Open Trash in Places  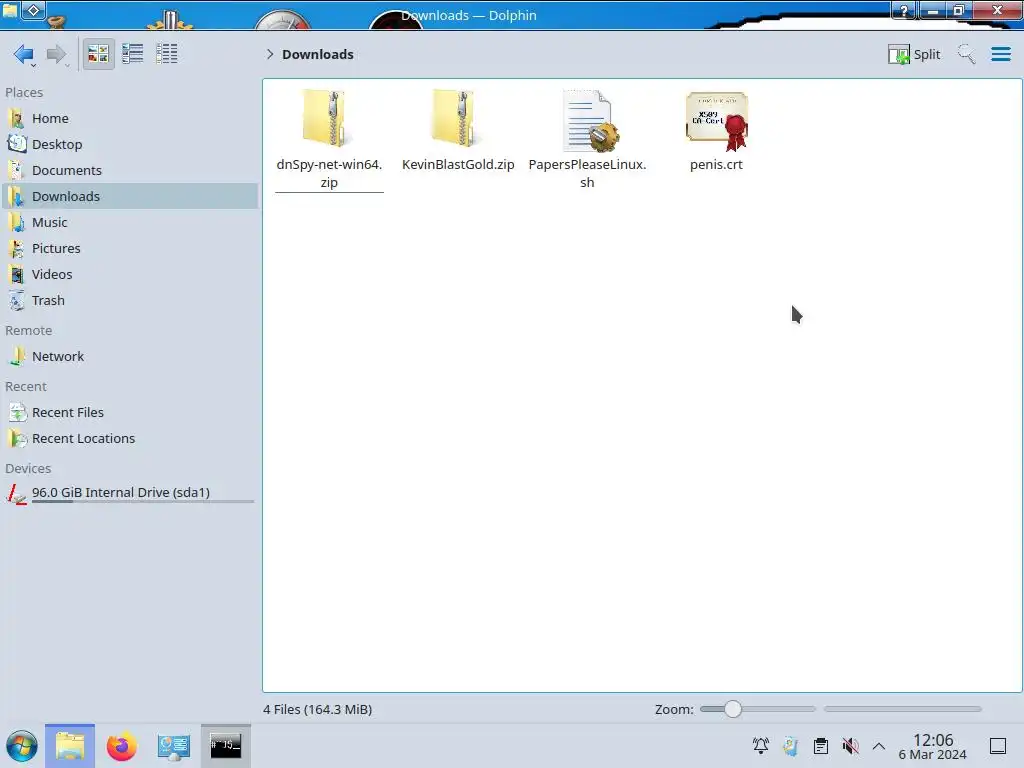coord(130,301)
